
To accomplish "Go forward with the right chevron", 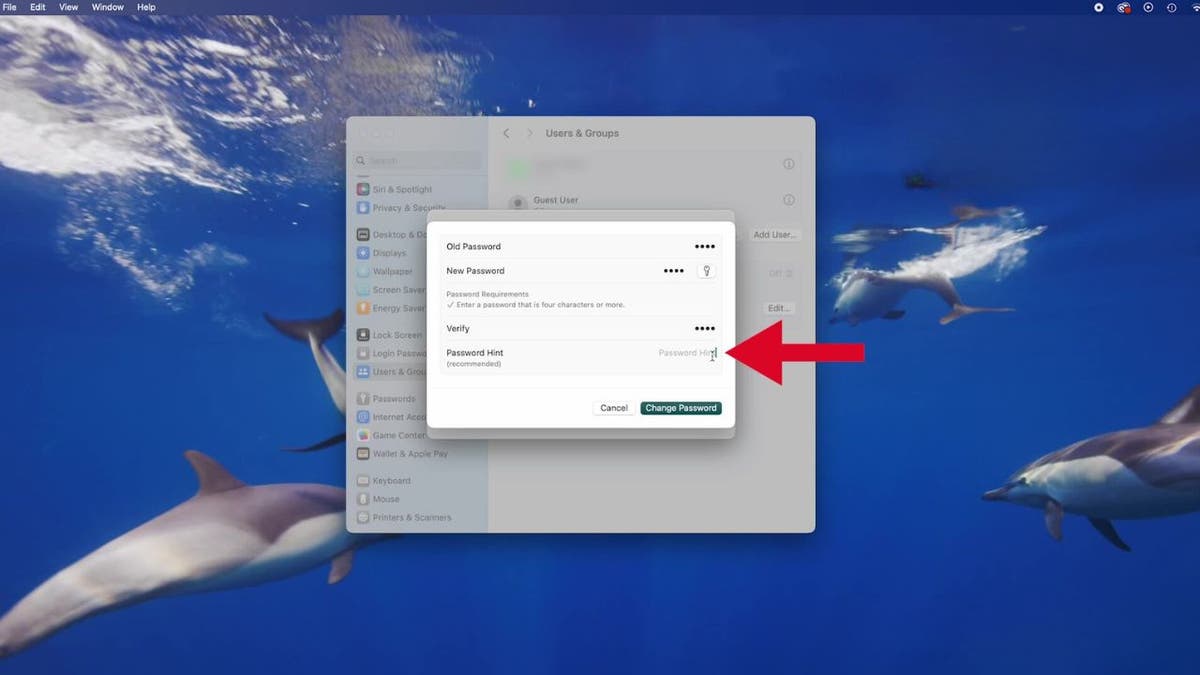I will point(529,133).
